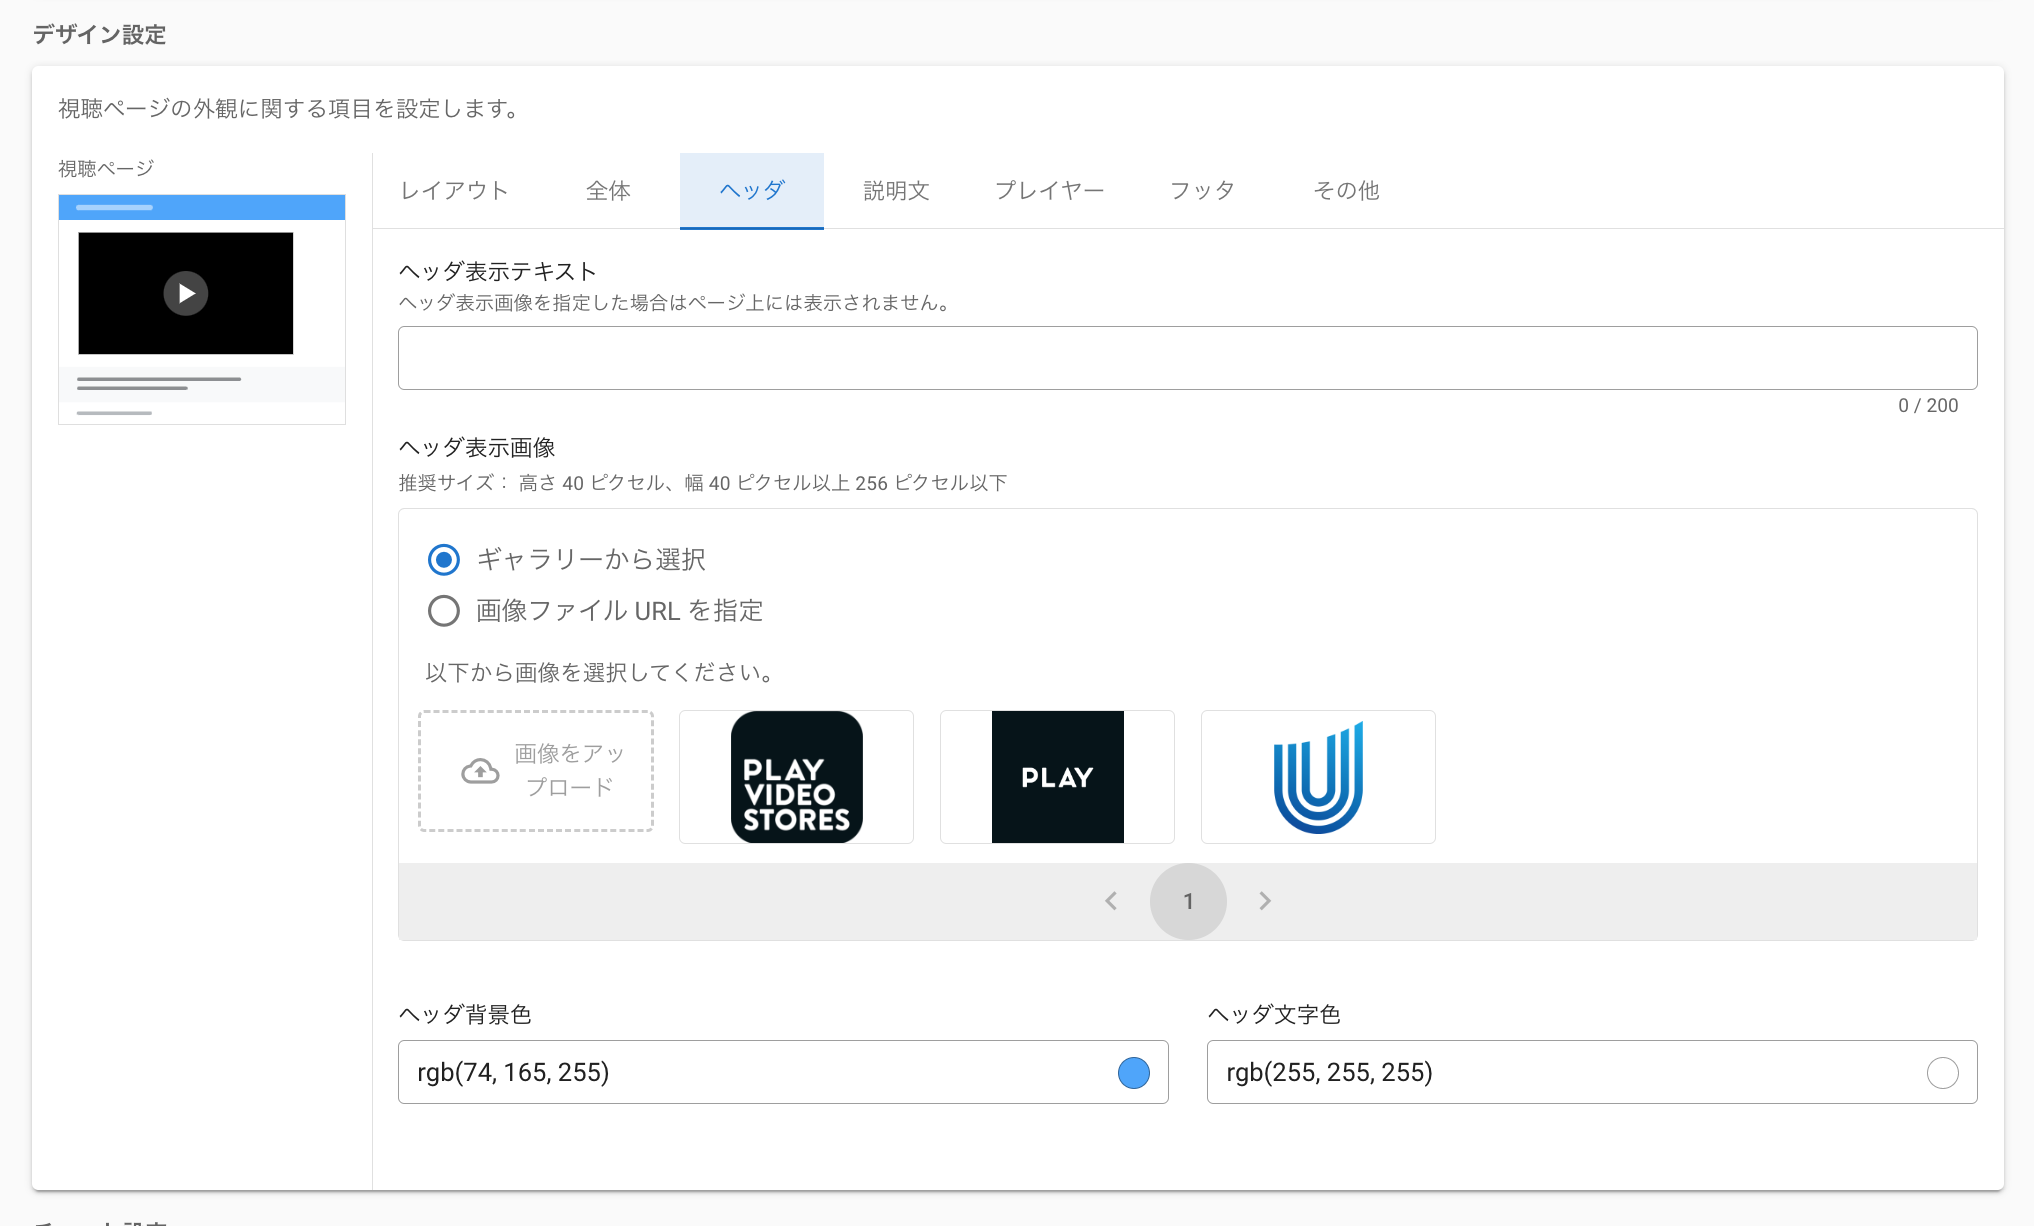Open the 説明文 tab

coord(896,191)
